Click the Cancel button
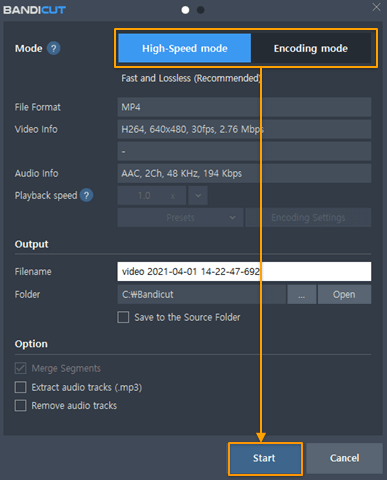Viewport: 387px width, 480px height. [344, 458]
